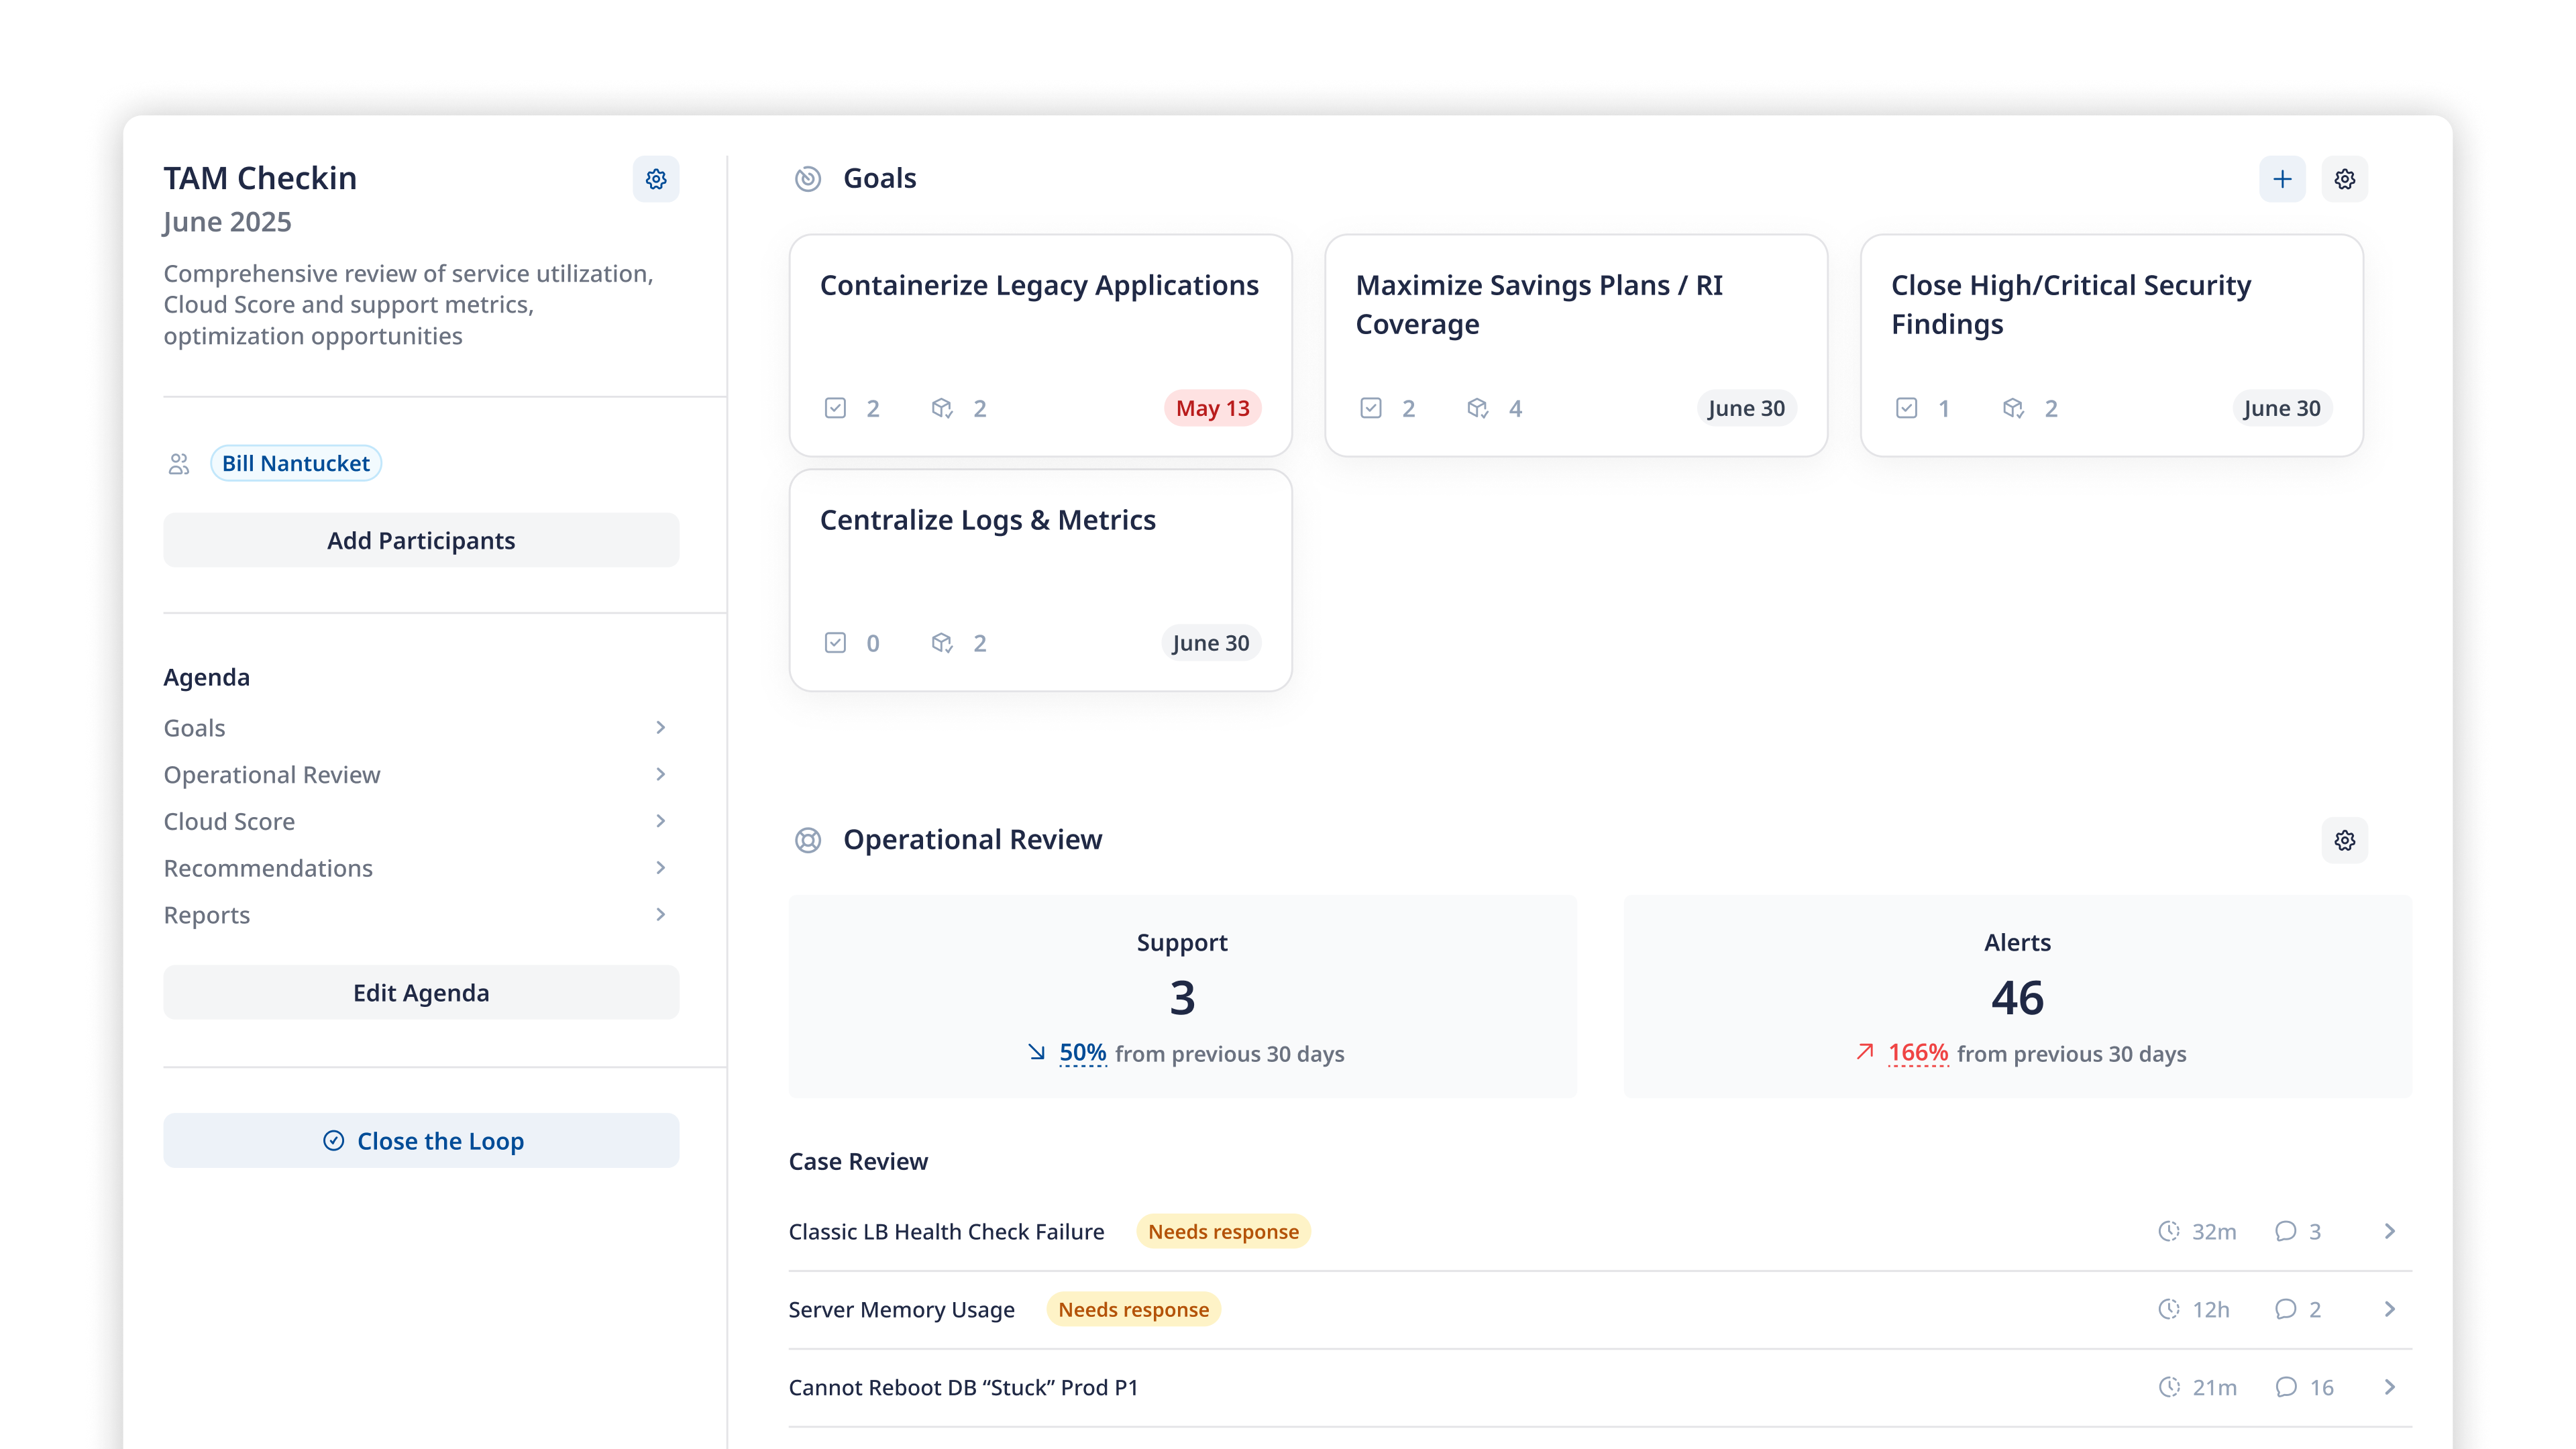This screenshot has height=1449, width=2576.
Task: Open settings for the TAM Checkin meeting
Action: coord(656,179)
